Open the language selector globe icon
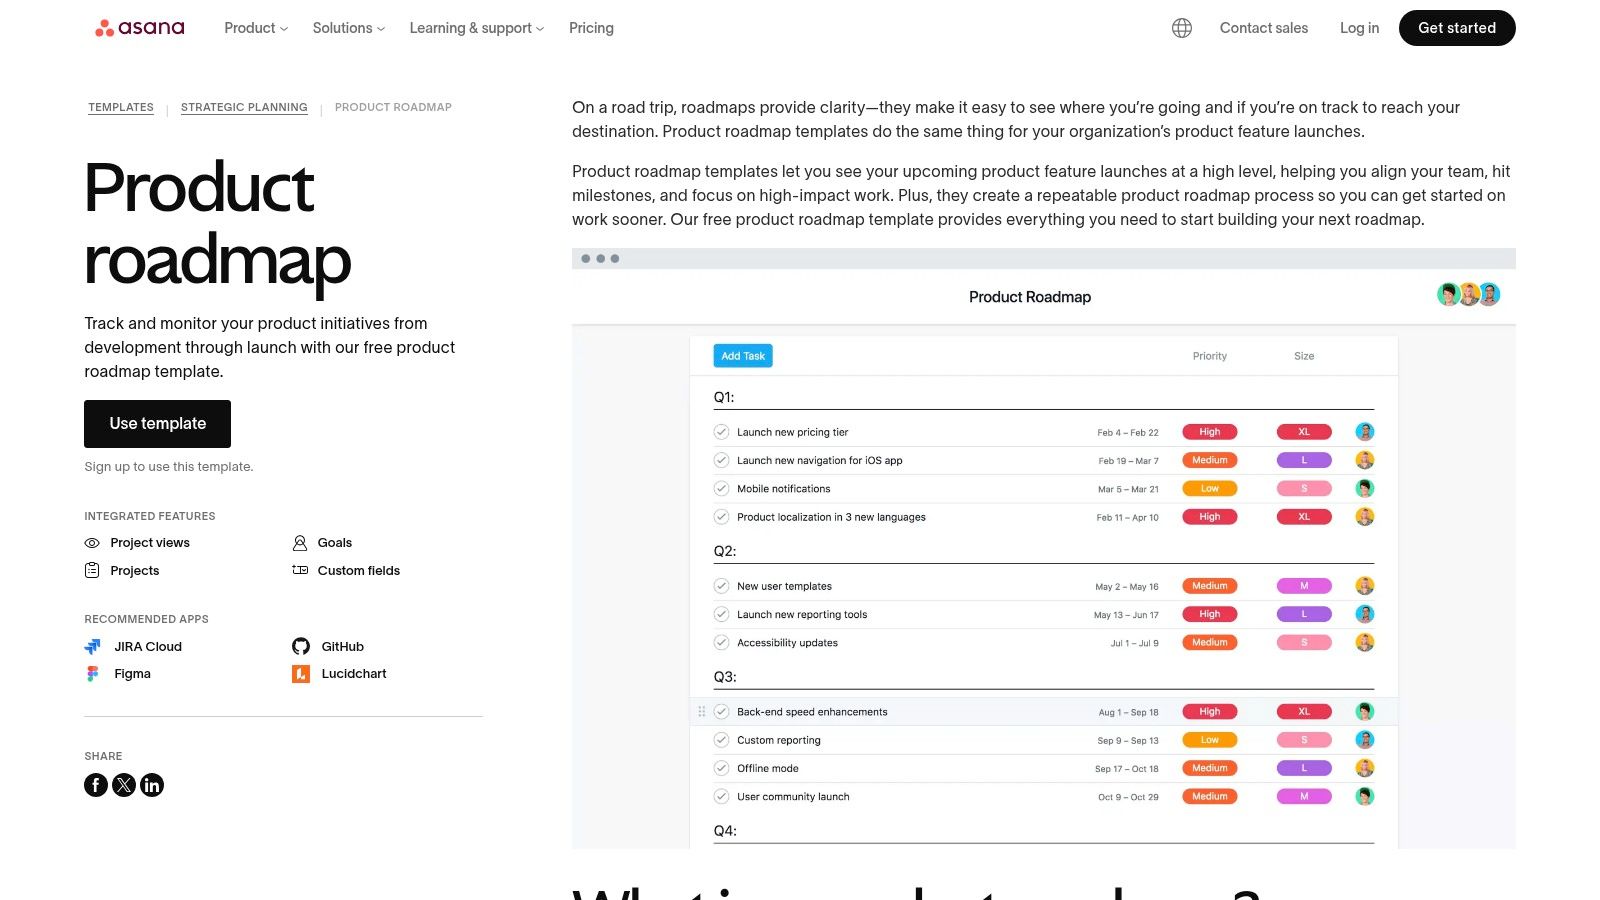 [1181, 27]
